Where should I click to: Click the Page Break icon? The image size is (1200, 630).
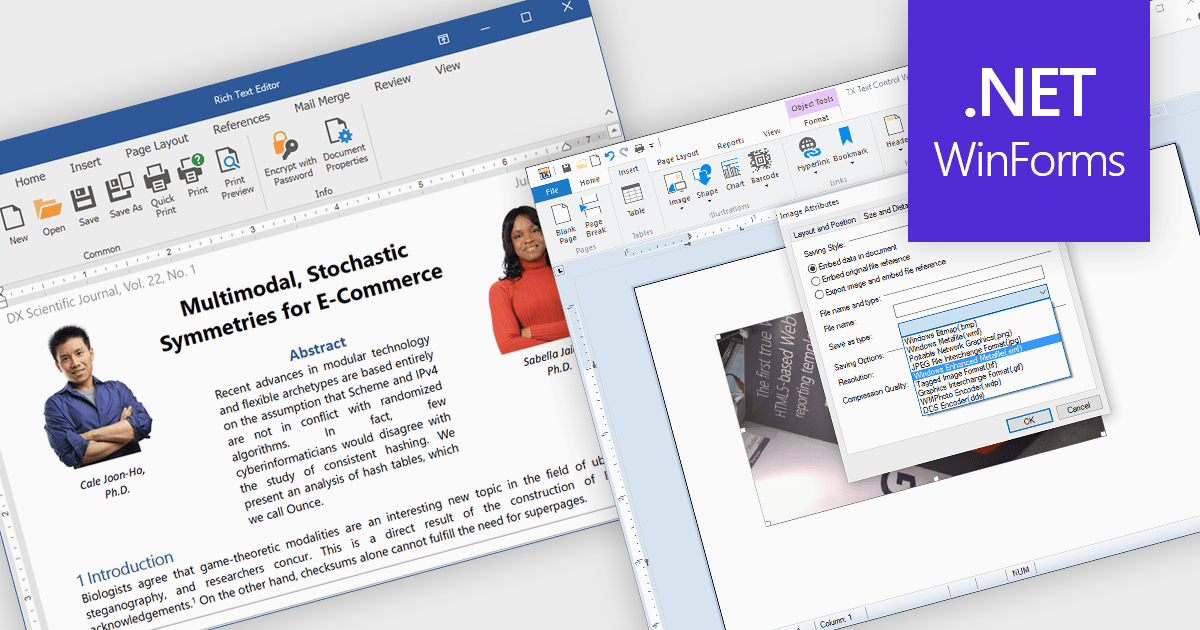(592, 208)
